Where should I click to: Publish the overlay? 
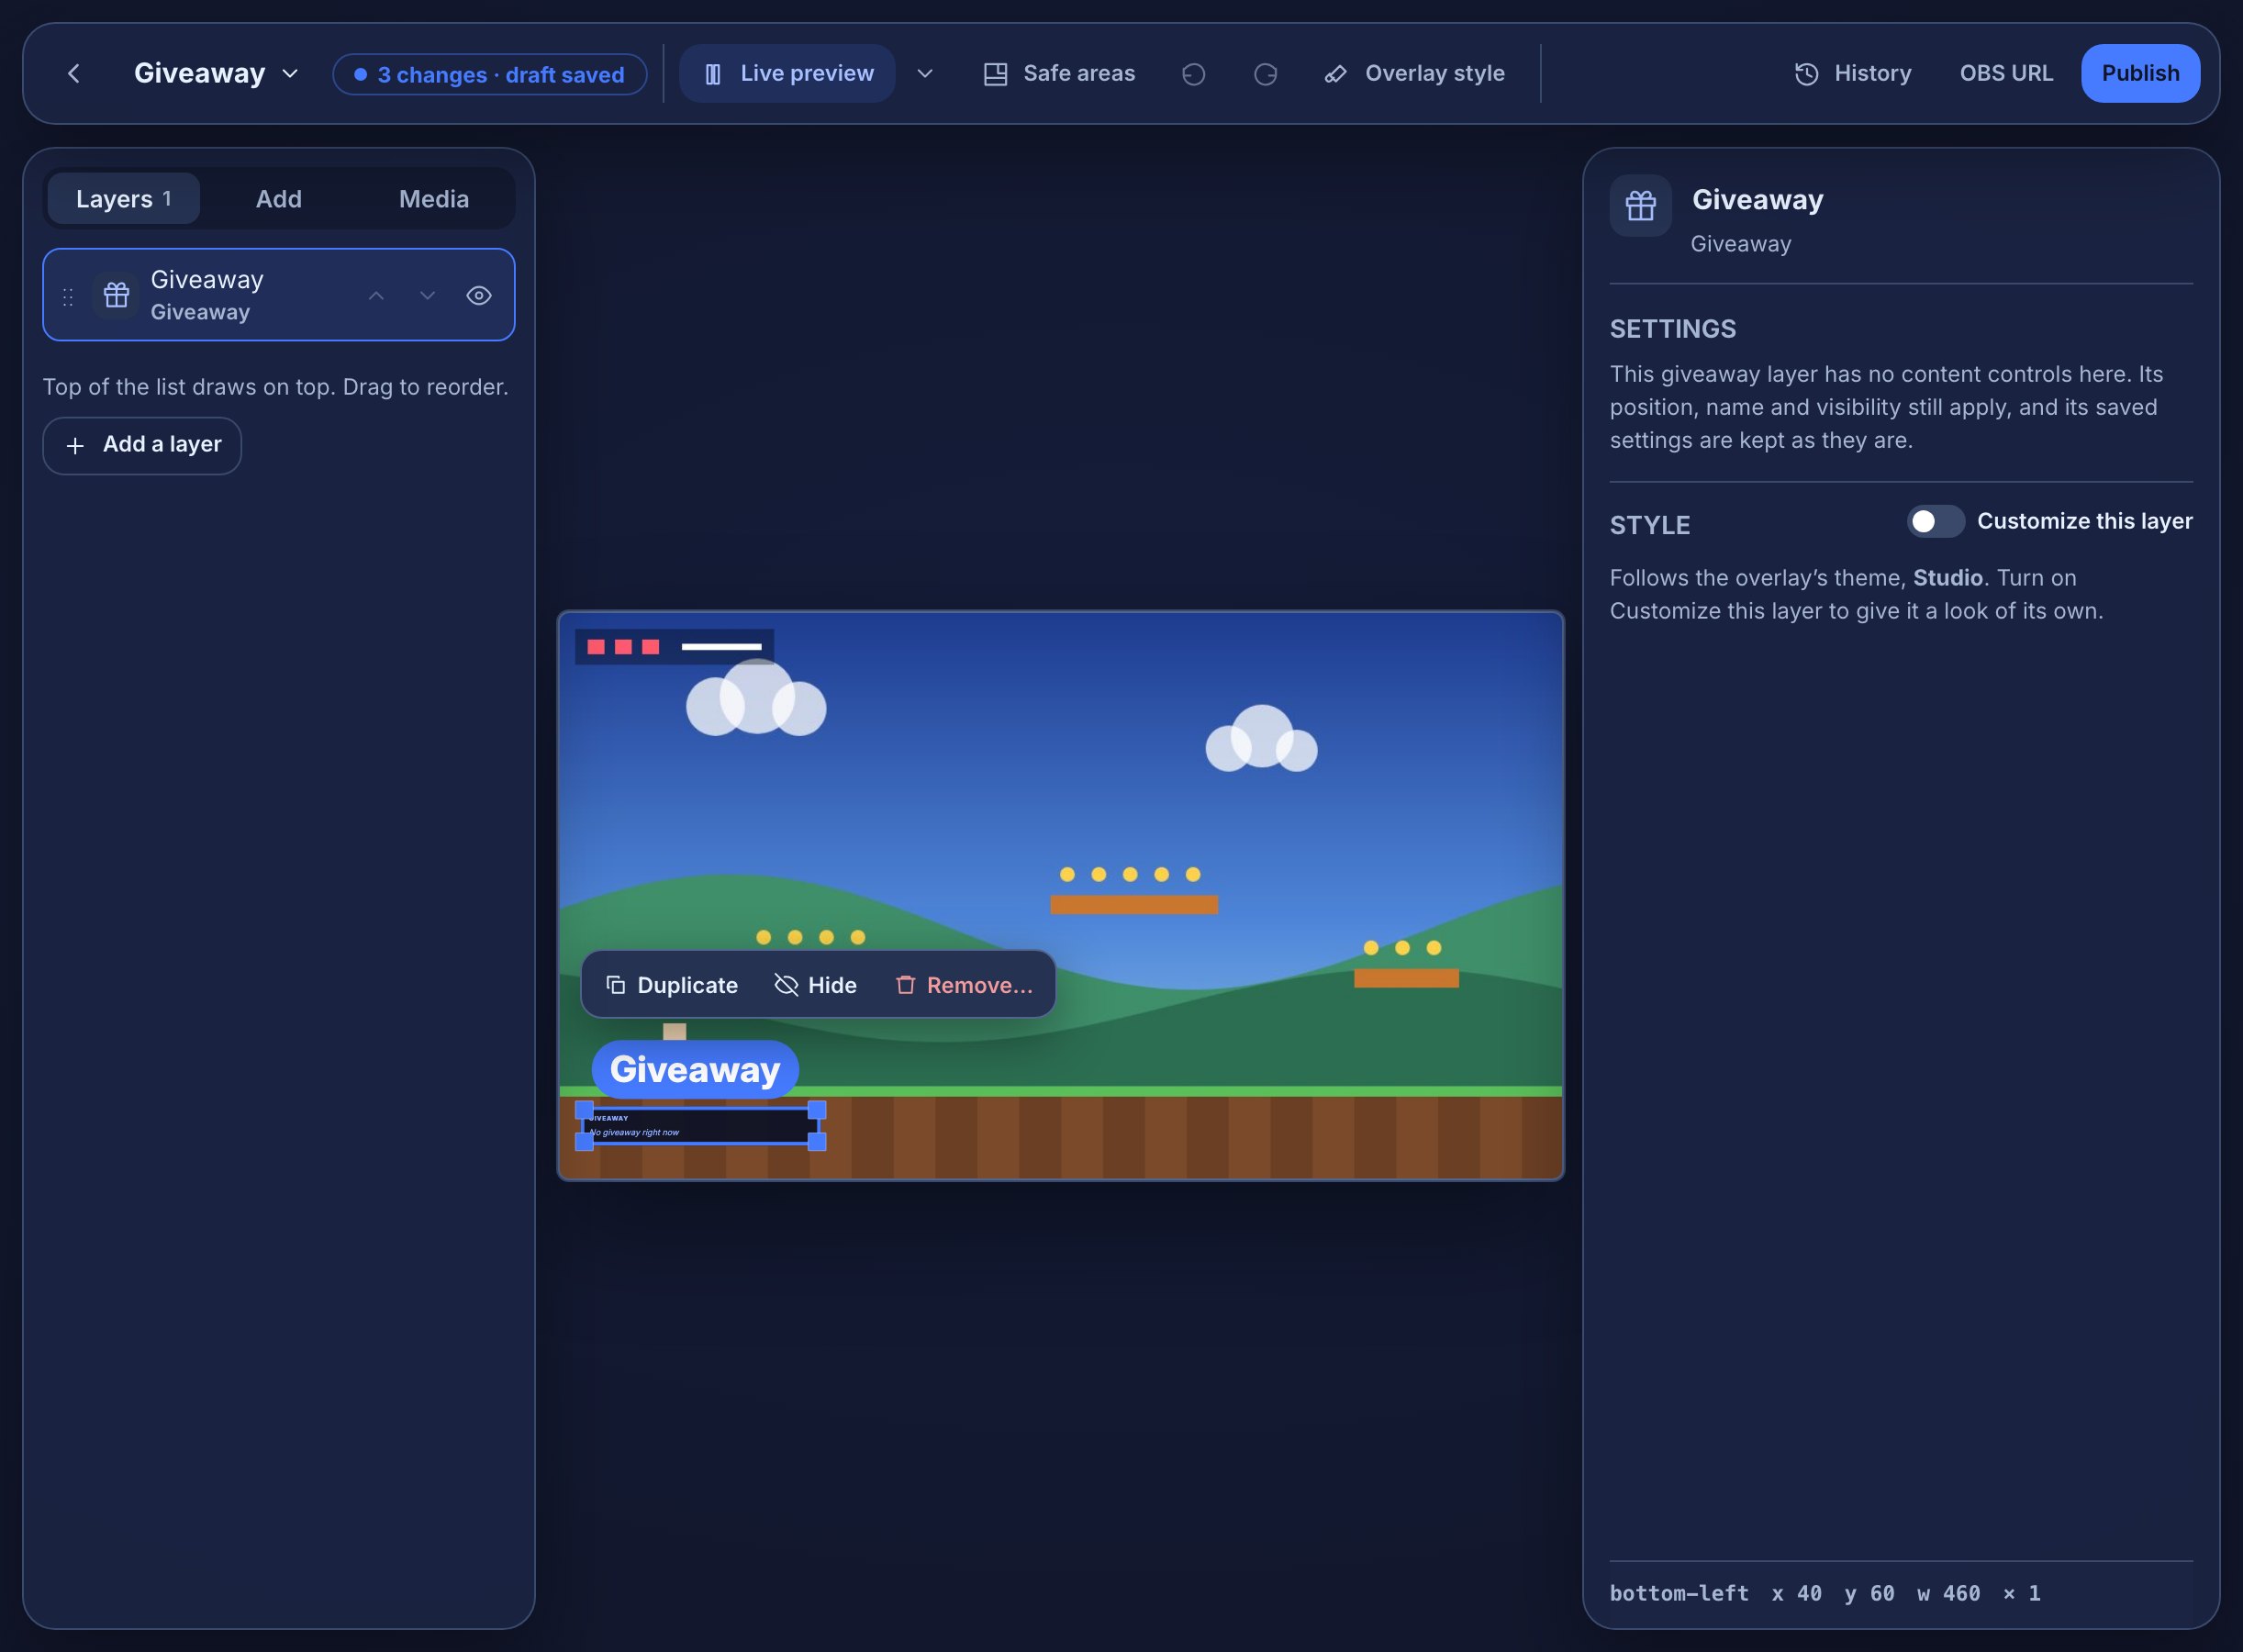click(2140, 74)
